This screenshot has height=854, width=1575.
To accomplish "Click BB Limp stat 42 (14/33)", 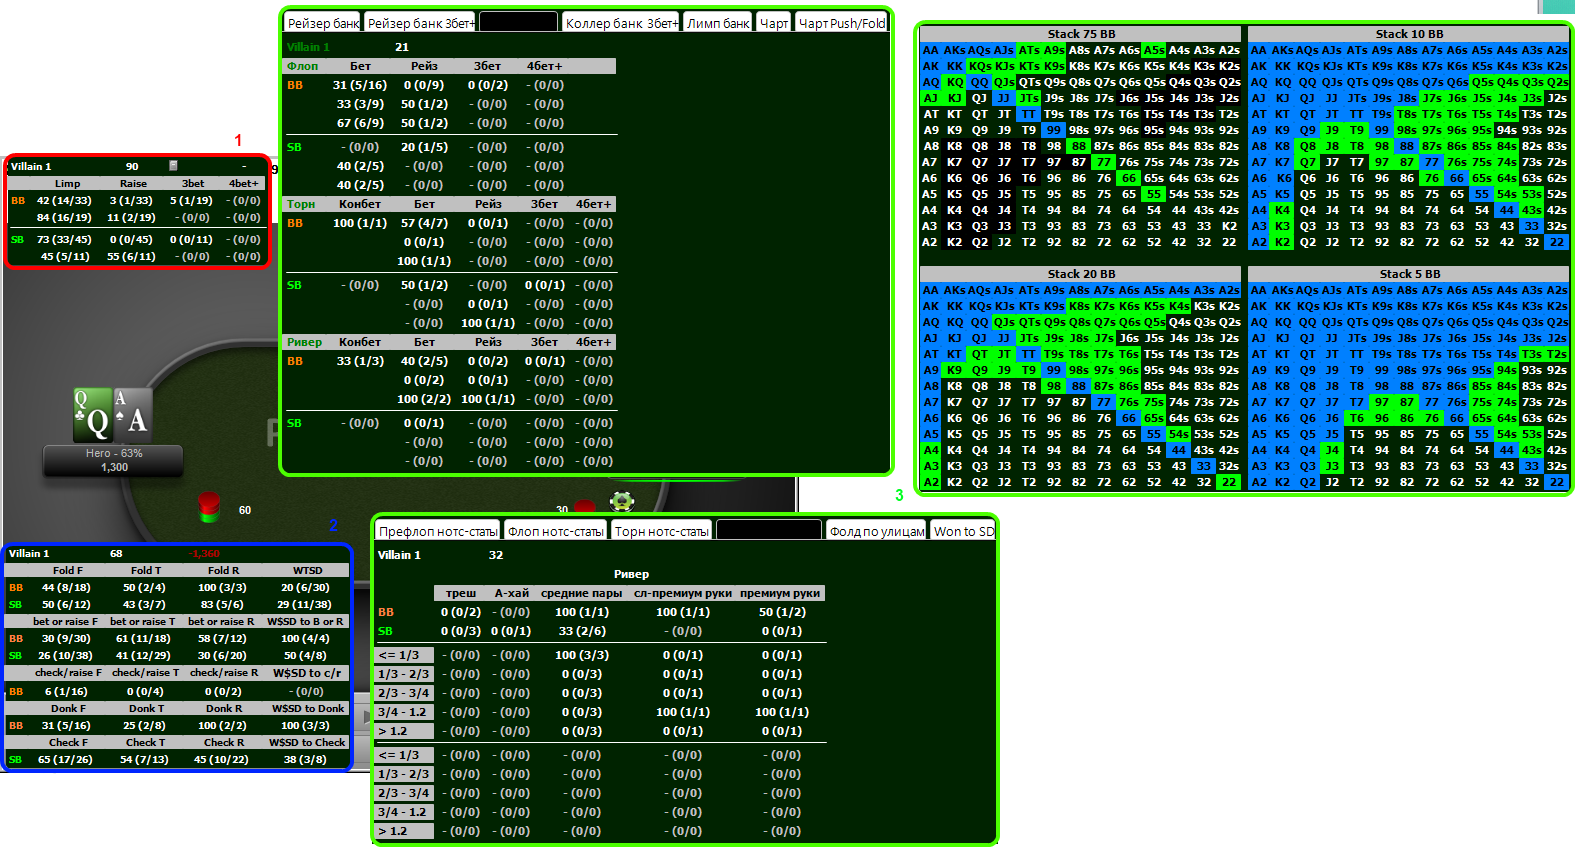I will [x=64, y=200].
